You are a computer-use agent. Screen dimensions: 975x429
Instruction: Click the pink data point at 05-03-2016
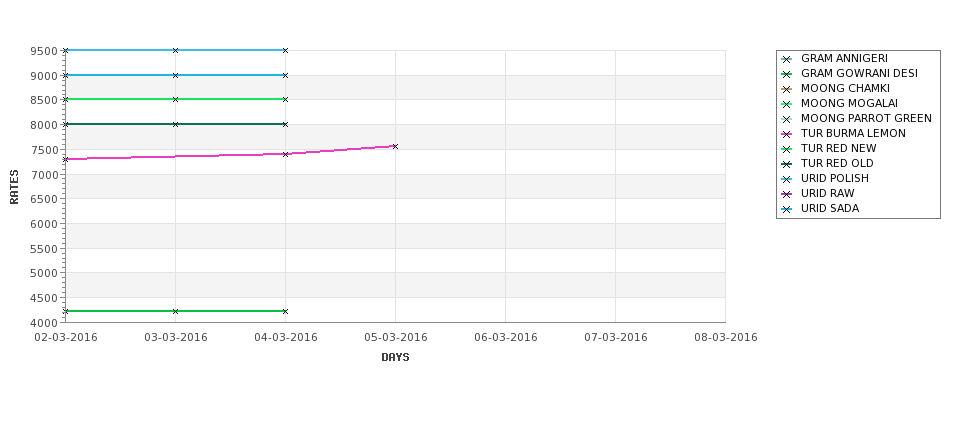click(395, 147)
